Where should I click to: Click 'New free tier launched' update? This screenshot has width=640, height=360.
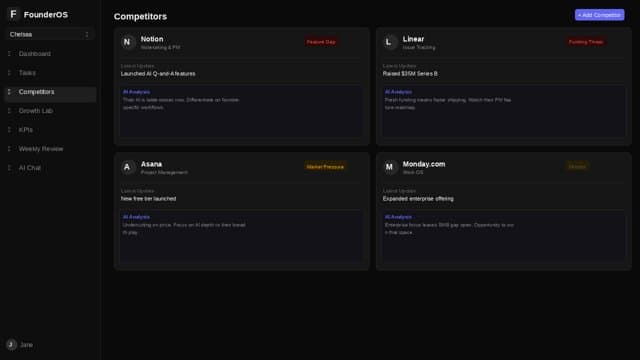[148, 199]
